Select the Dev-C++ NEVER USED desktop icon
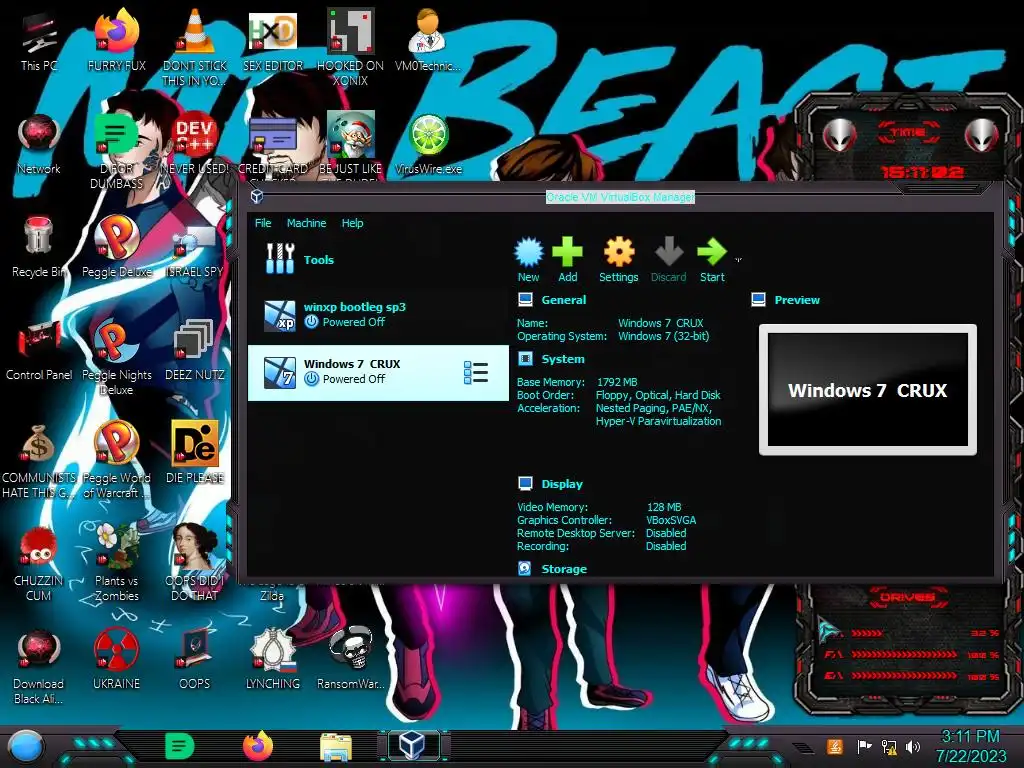Image resolution: width=1024 pixels, height=768 pixels. [194, 145]
